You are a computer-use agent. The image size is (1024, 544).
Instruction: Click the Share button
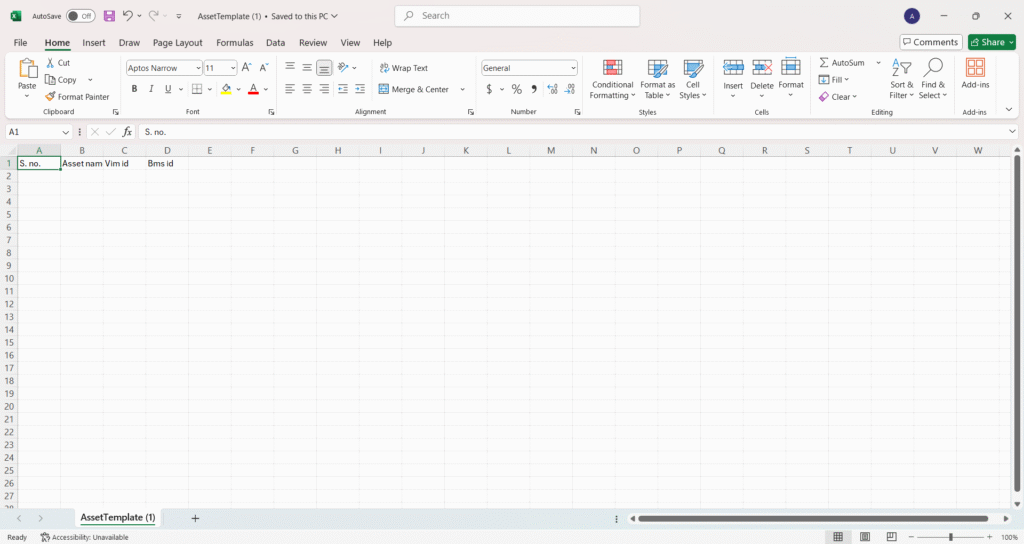pyautogui.click(x=991, y=42)
